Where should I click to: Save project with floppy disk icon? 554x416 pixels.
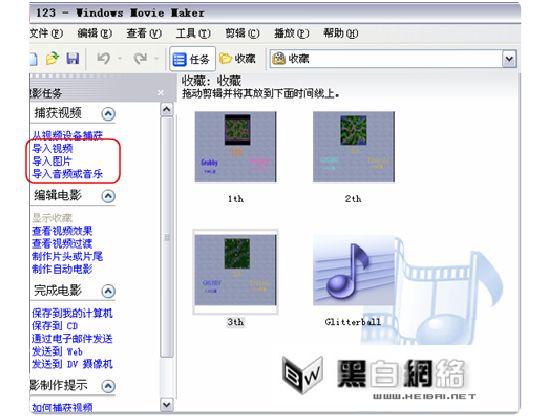73,58
